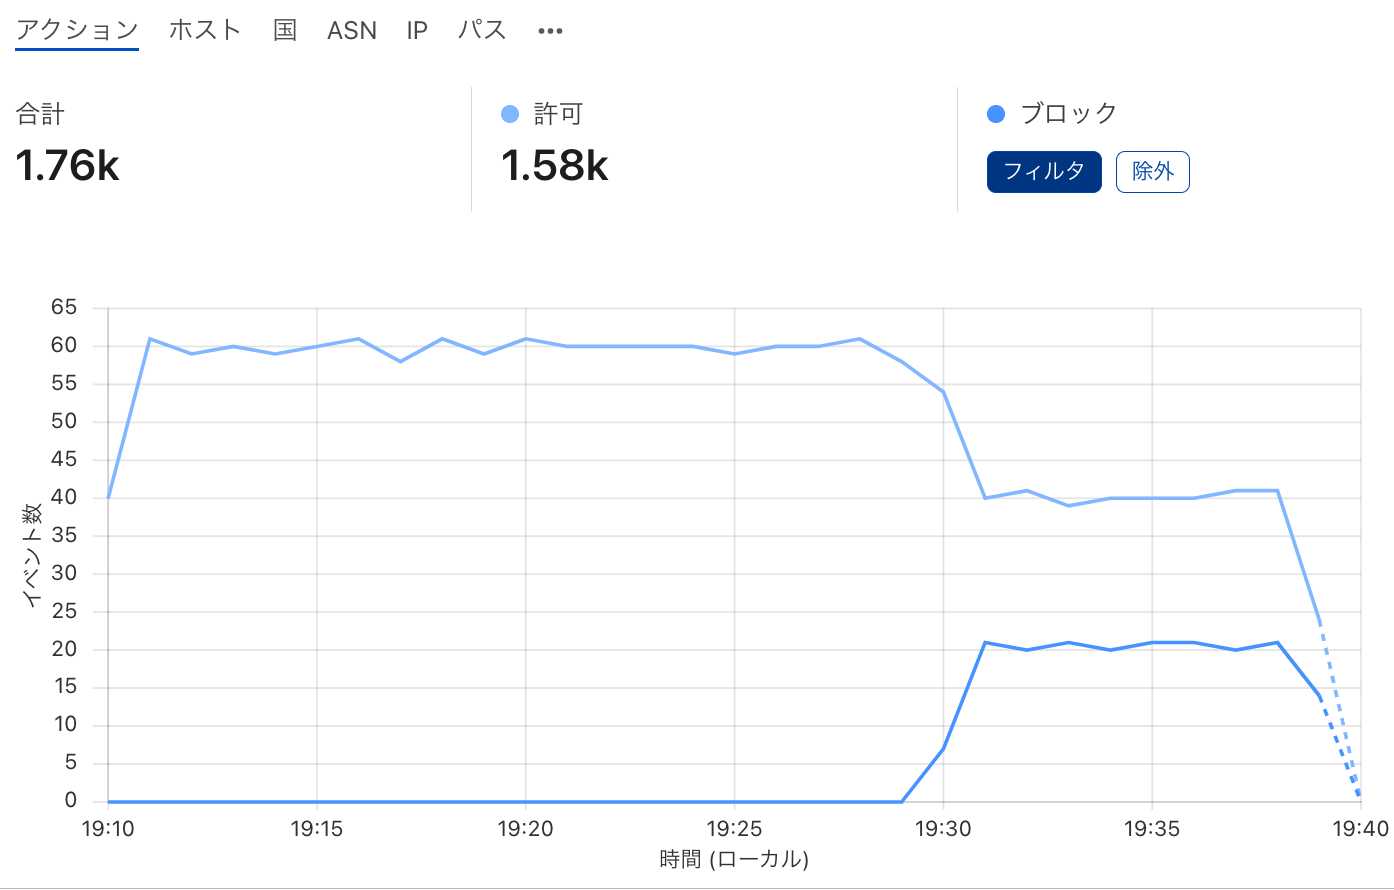Switch to the ホスト tab
Viewport: 1394px width, 890px height.
(204, 29)
